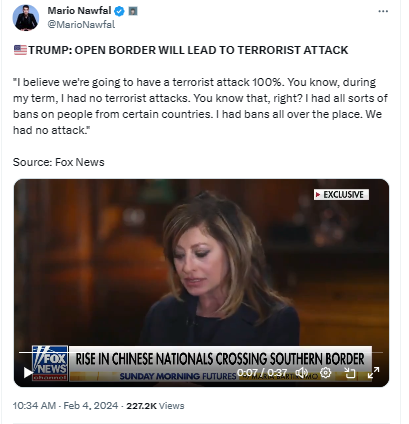409x424 pixels.
Task: Open the three-dot more options menu
Action: click(x=383, y=11)
